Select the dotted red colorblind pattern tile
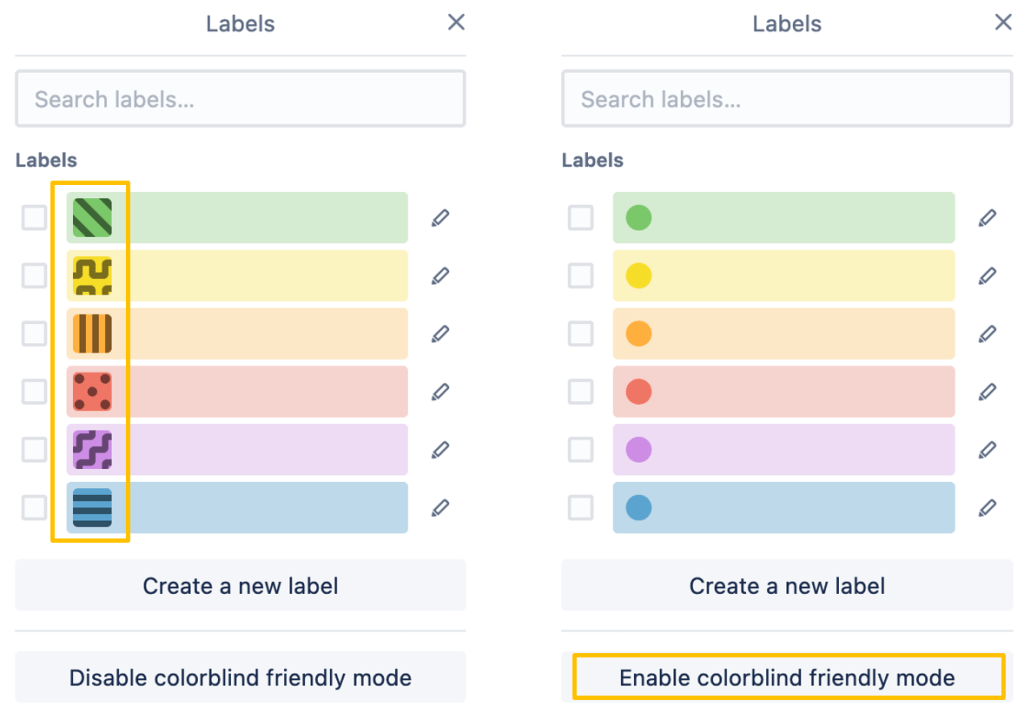Screen dimensions: 1024x713 92,391
